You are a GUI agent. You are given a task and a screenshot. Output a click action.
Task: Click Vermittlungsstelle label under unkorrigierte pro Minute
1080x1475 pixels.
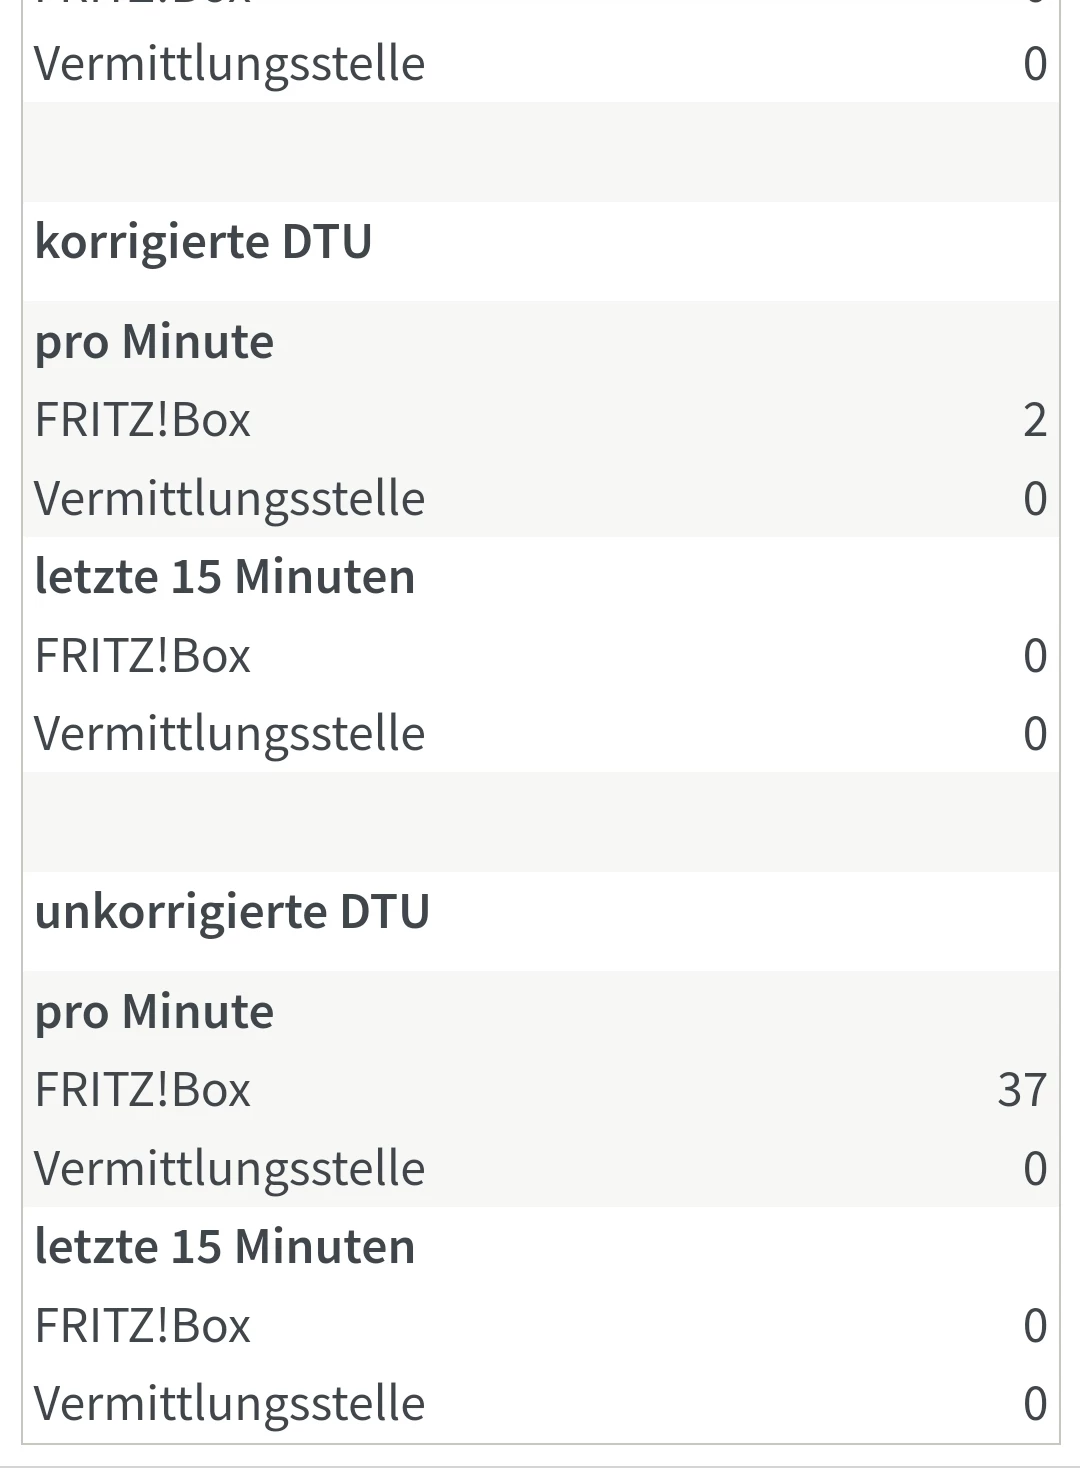(229, 1169)
